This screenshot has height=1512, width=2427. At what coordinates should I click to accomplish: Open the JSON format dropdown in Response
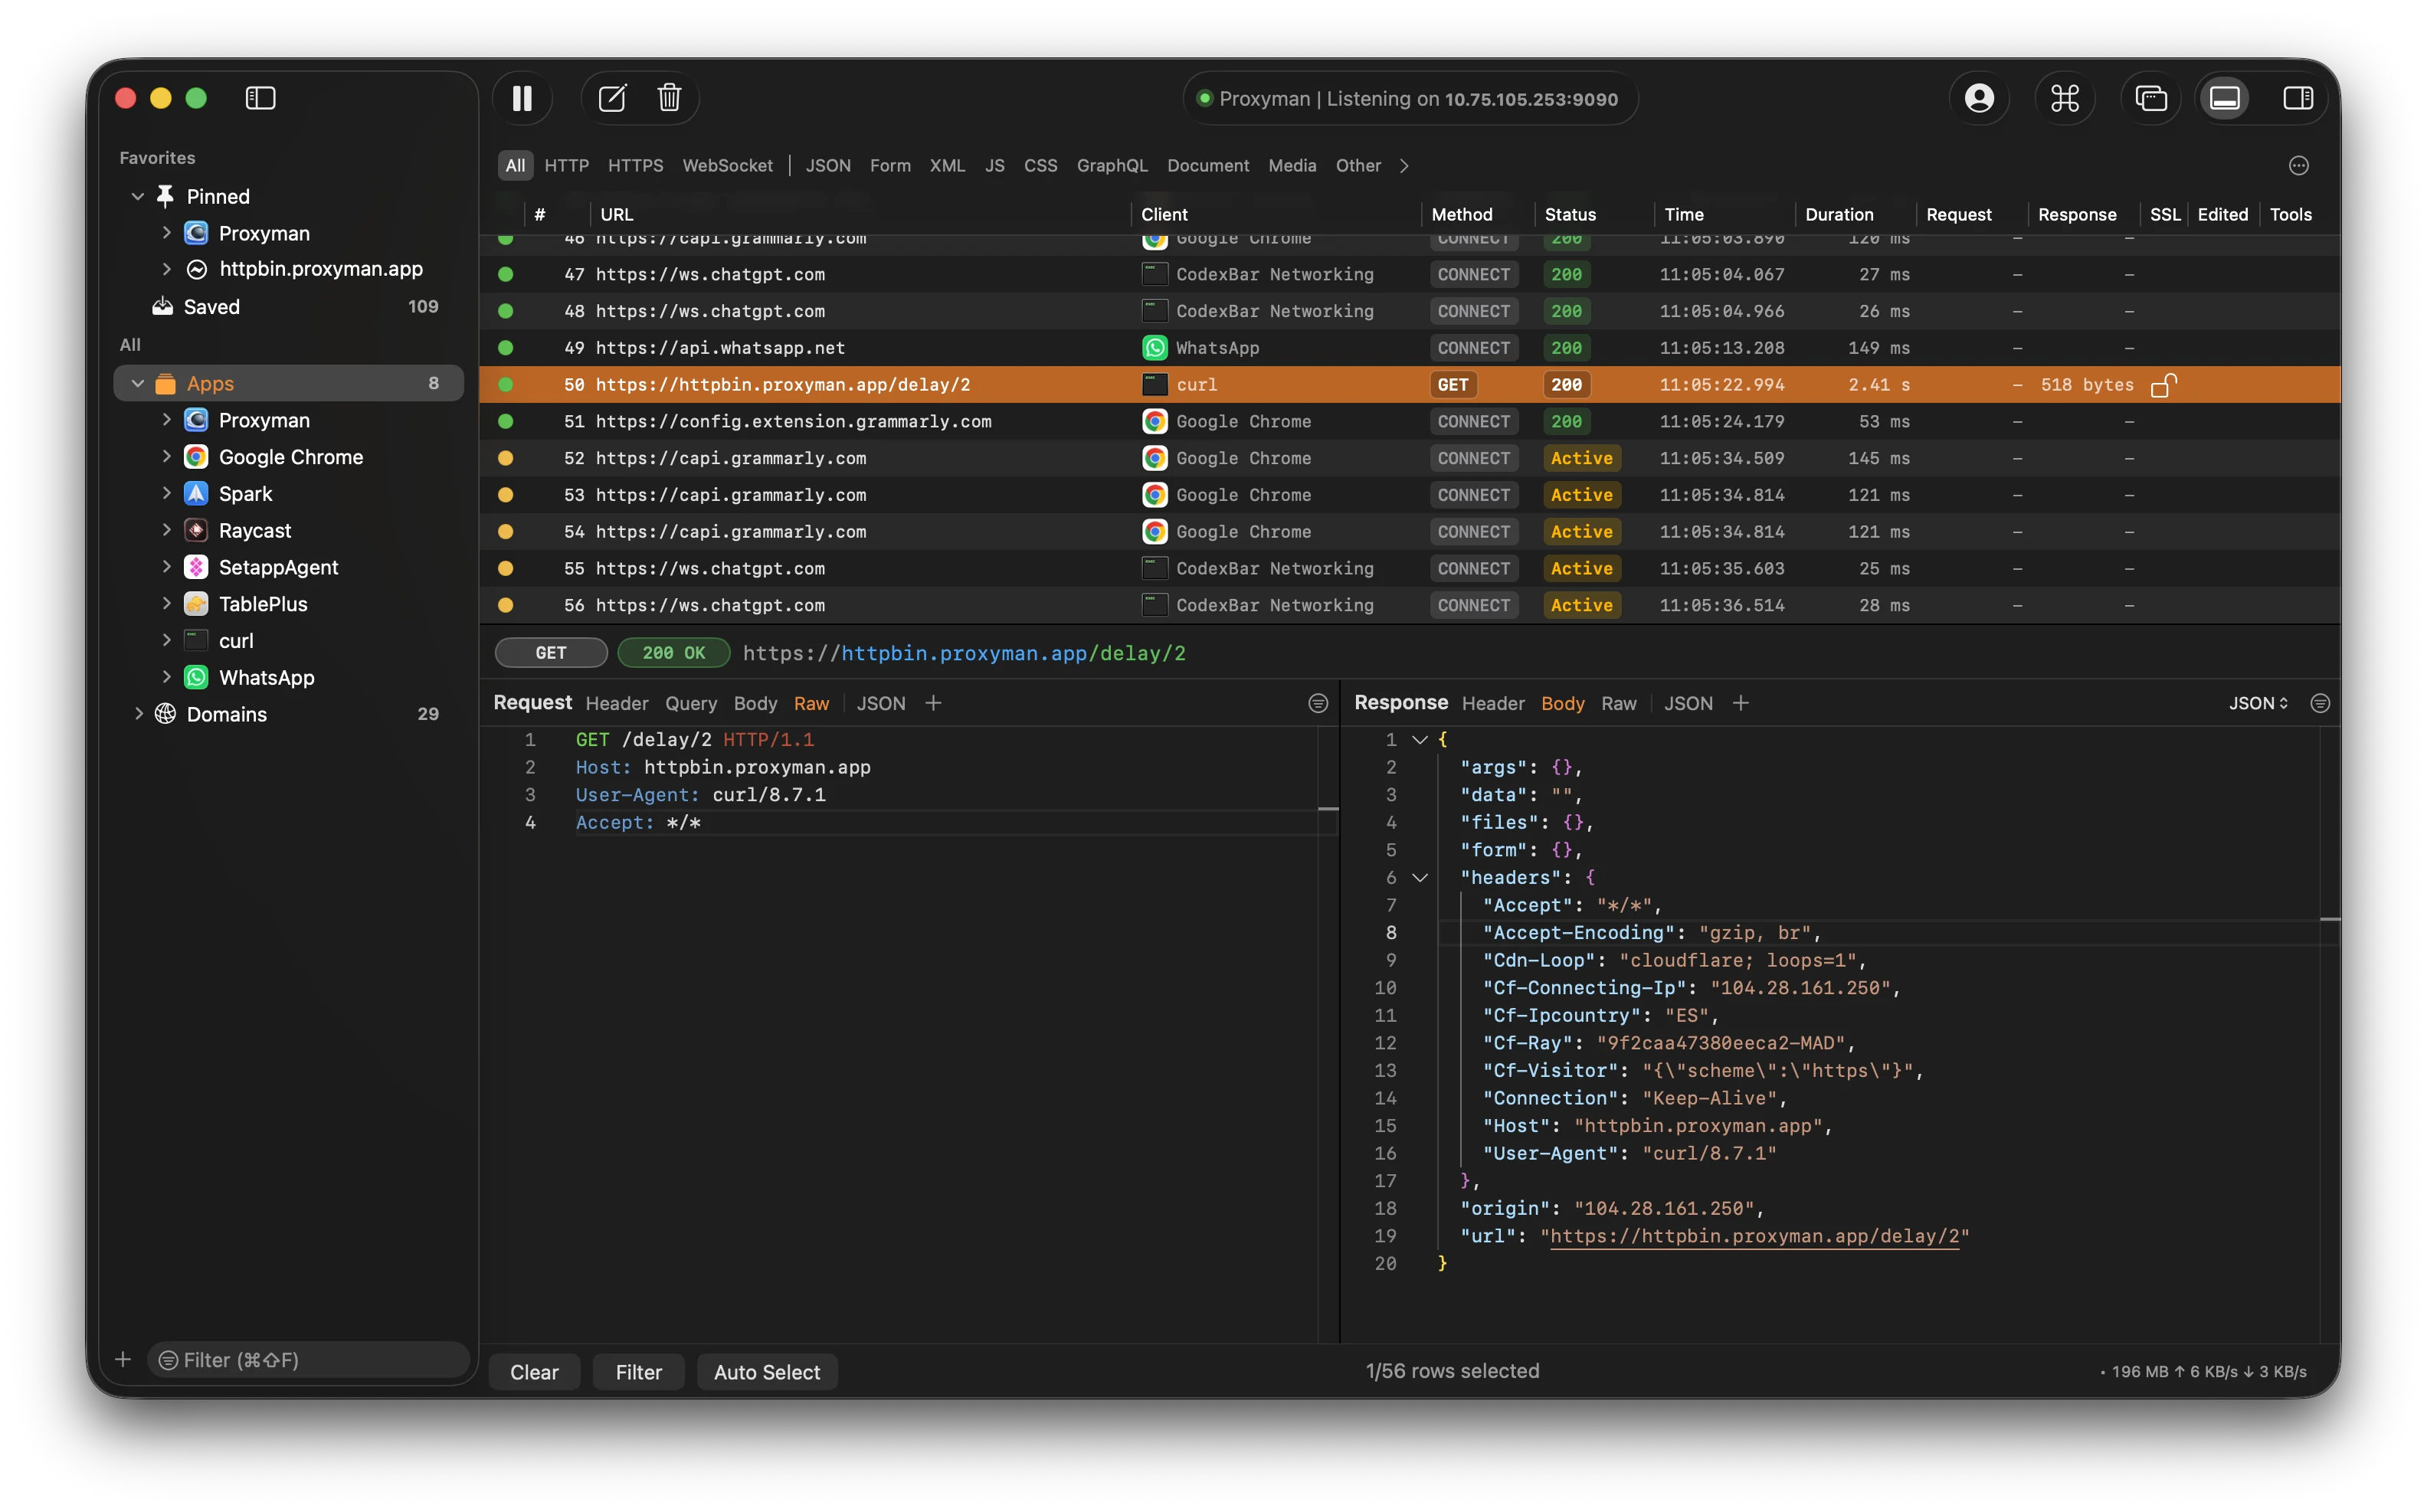[2258, 703]
